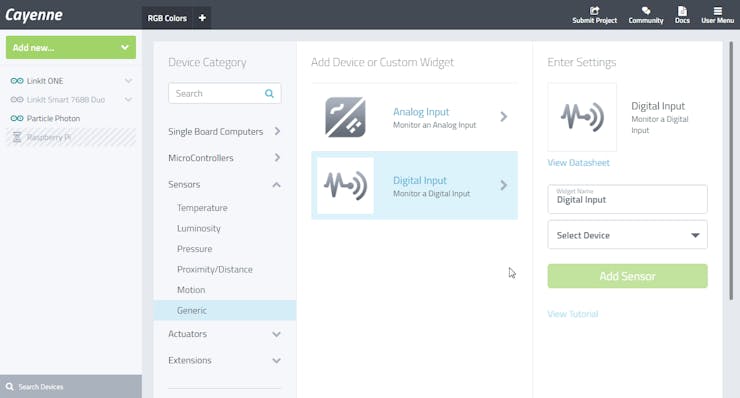This screenshot has height=398, width=740.
Task: Select the Pressure subcategory
Action: (194, 249)
